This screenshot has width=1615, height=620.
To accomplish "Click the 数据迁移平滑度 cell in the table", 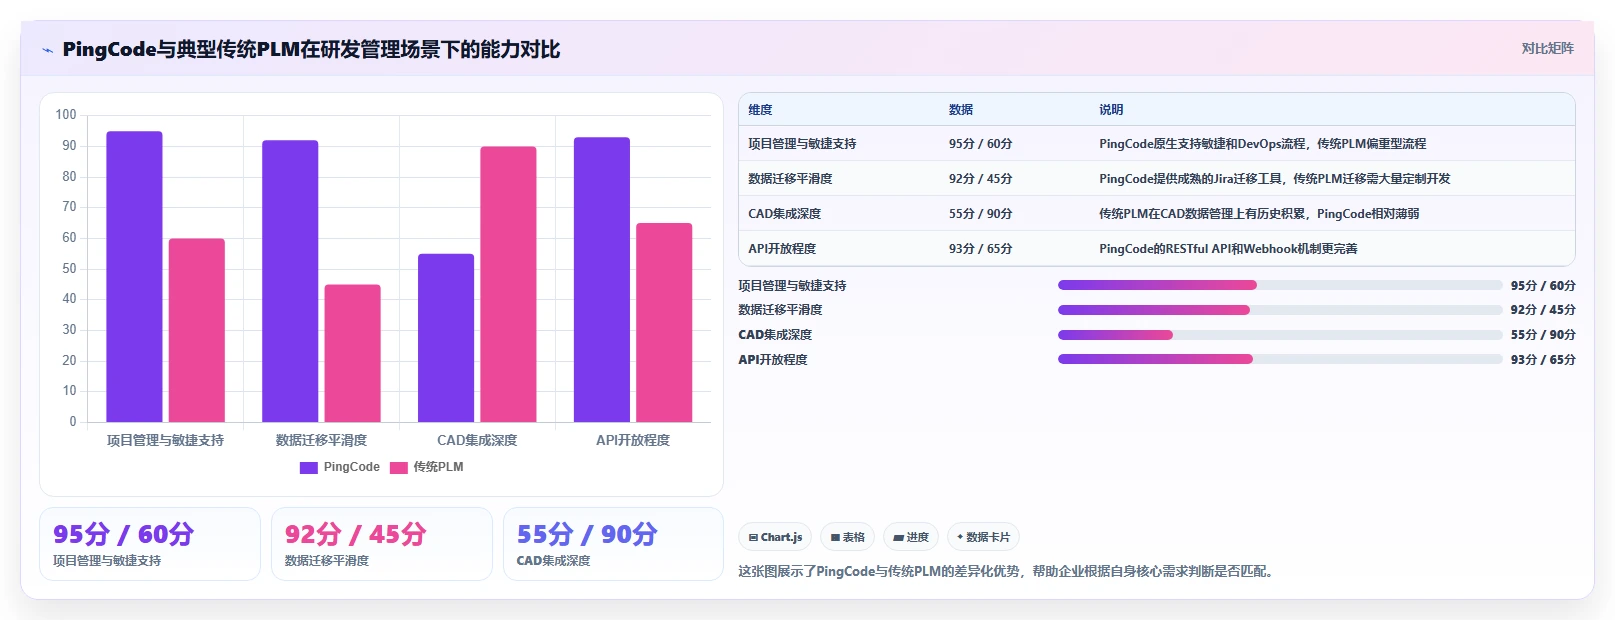I will click(x=790, y=179).
